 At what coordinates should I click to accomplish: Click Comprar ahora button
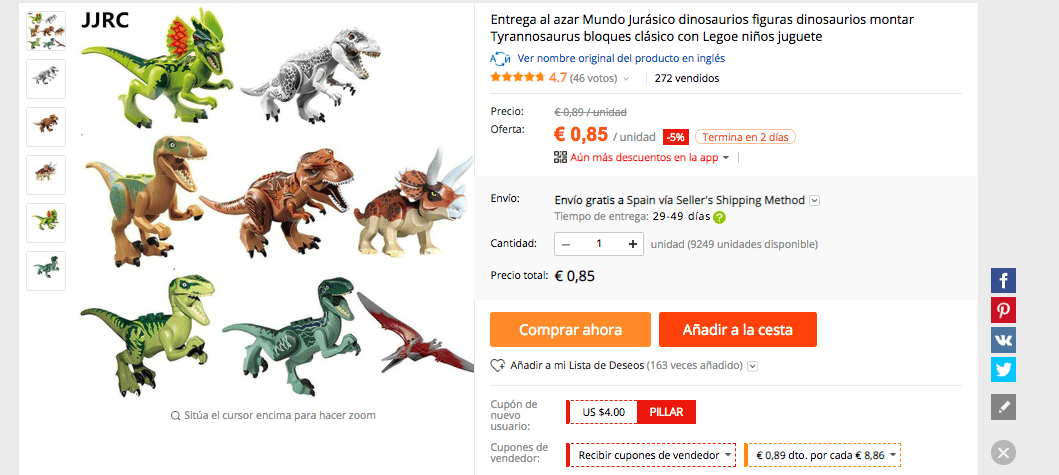[x=570, y=330]
